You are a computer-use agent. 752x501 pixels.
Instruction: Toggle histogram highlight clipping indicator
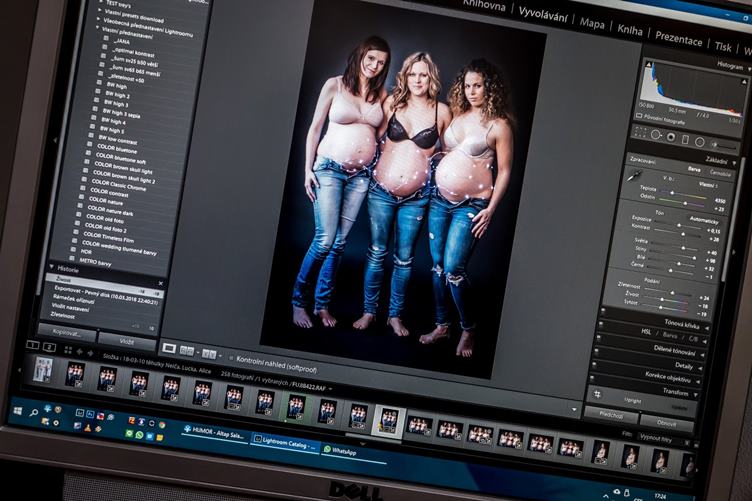[743, 82]
